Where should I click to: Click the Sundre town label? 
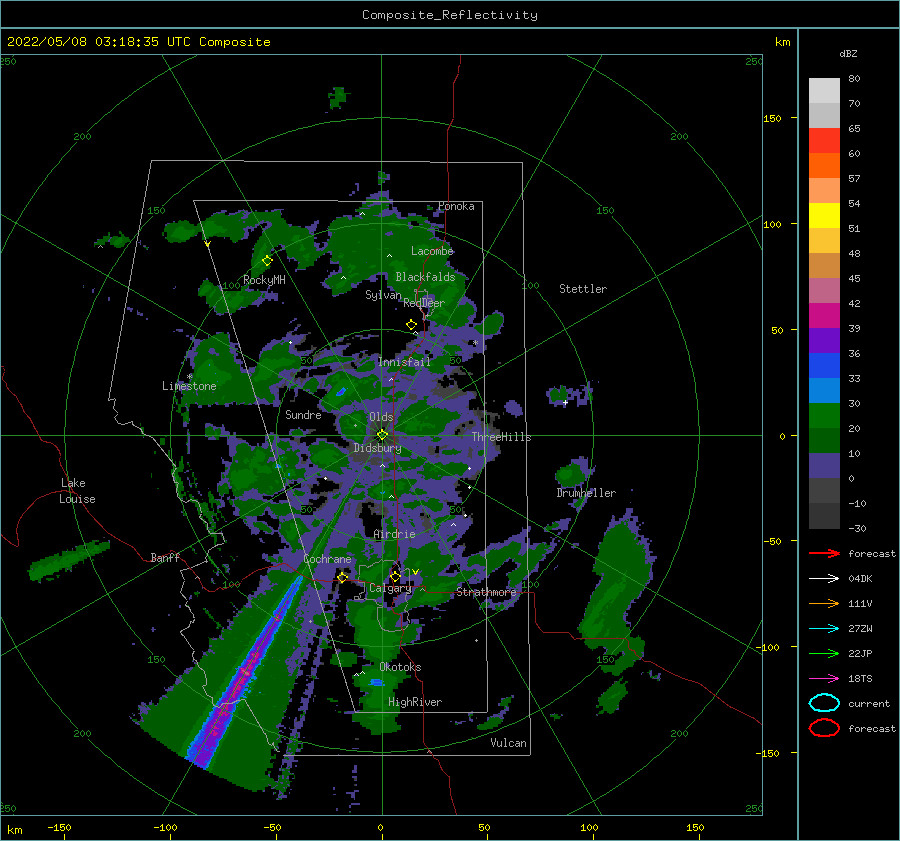tap(303, 415)
